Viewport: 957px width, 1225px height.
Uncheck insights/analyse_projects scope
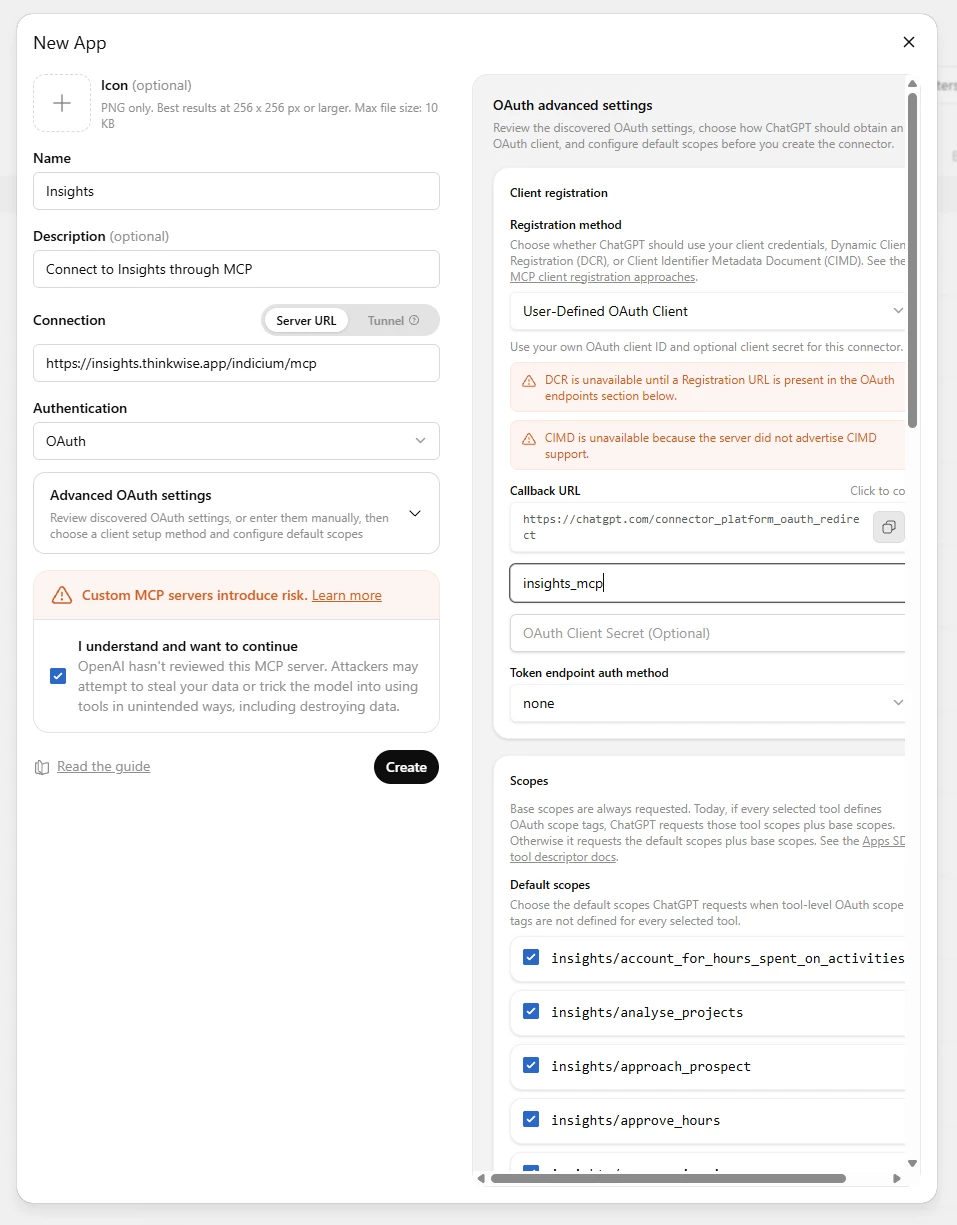click(531, 1012)
